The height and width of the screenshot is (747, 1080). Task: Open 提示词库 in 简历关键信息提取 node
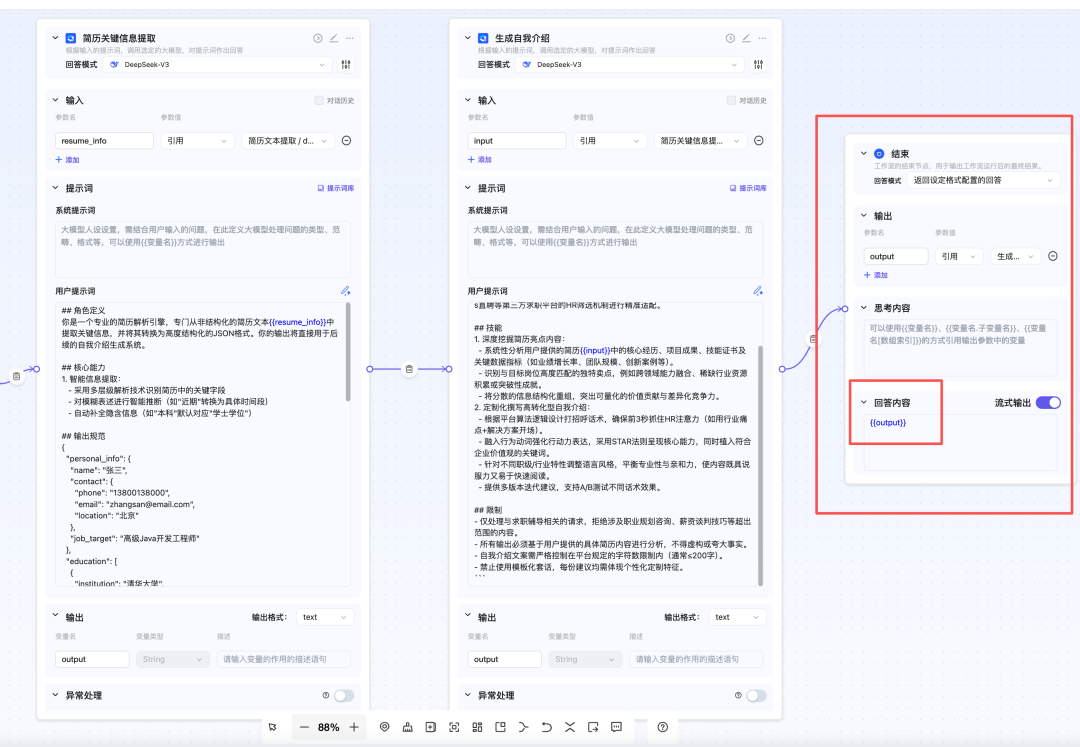(x=336, y=188)
